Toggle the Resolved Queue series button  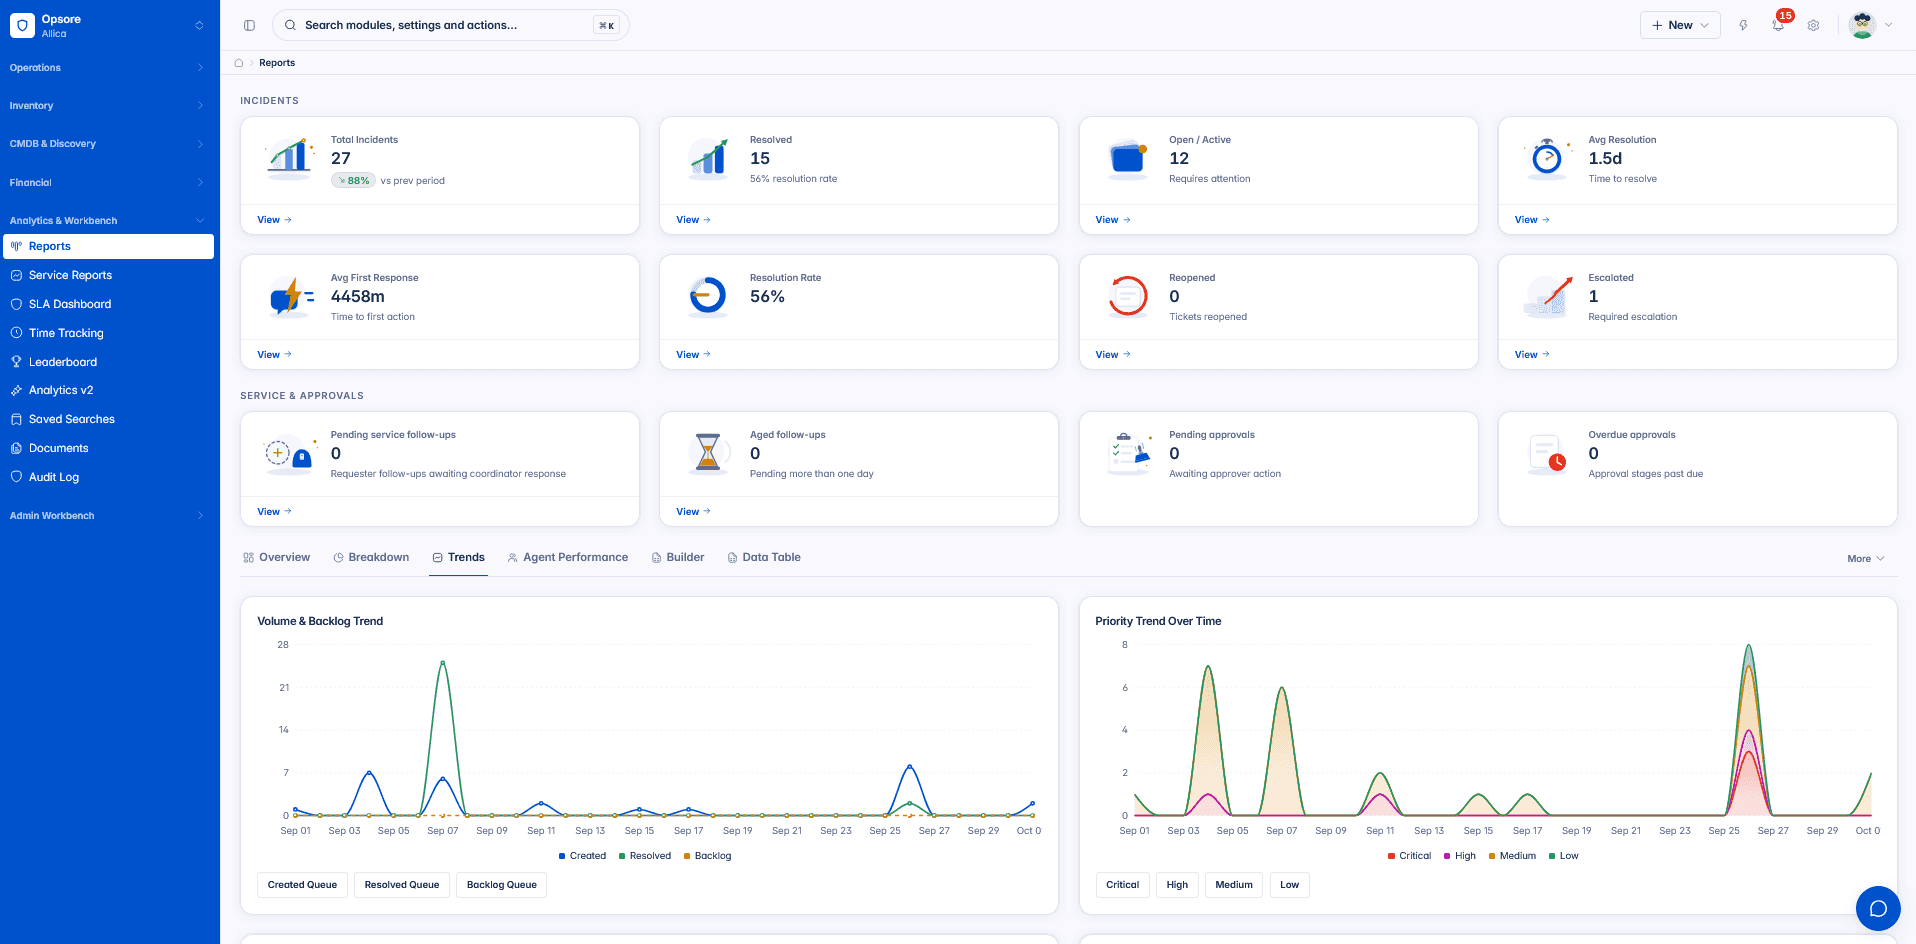402,885
